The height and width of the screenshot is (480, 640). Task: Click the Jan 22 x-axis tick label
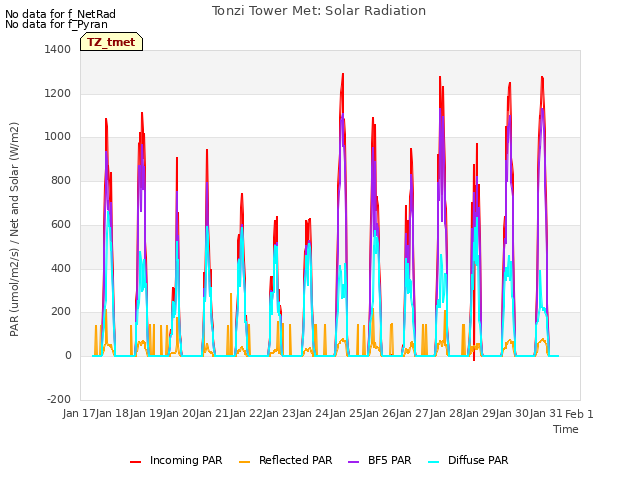coord(246,413)
